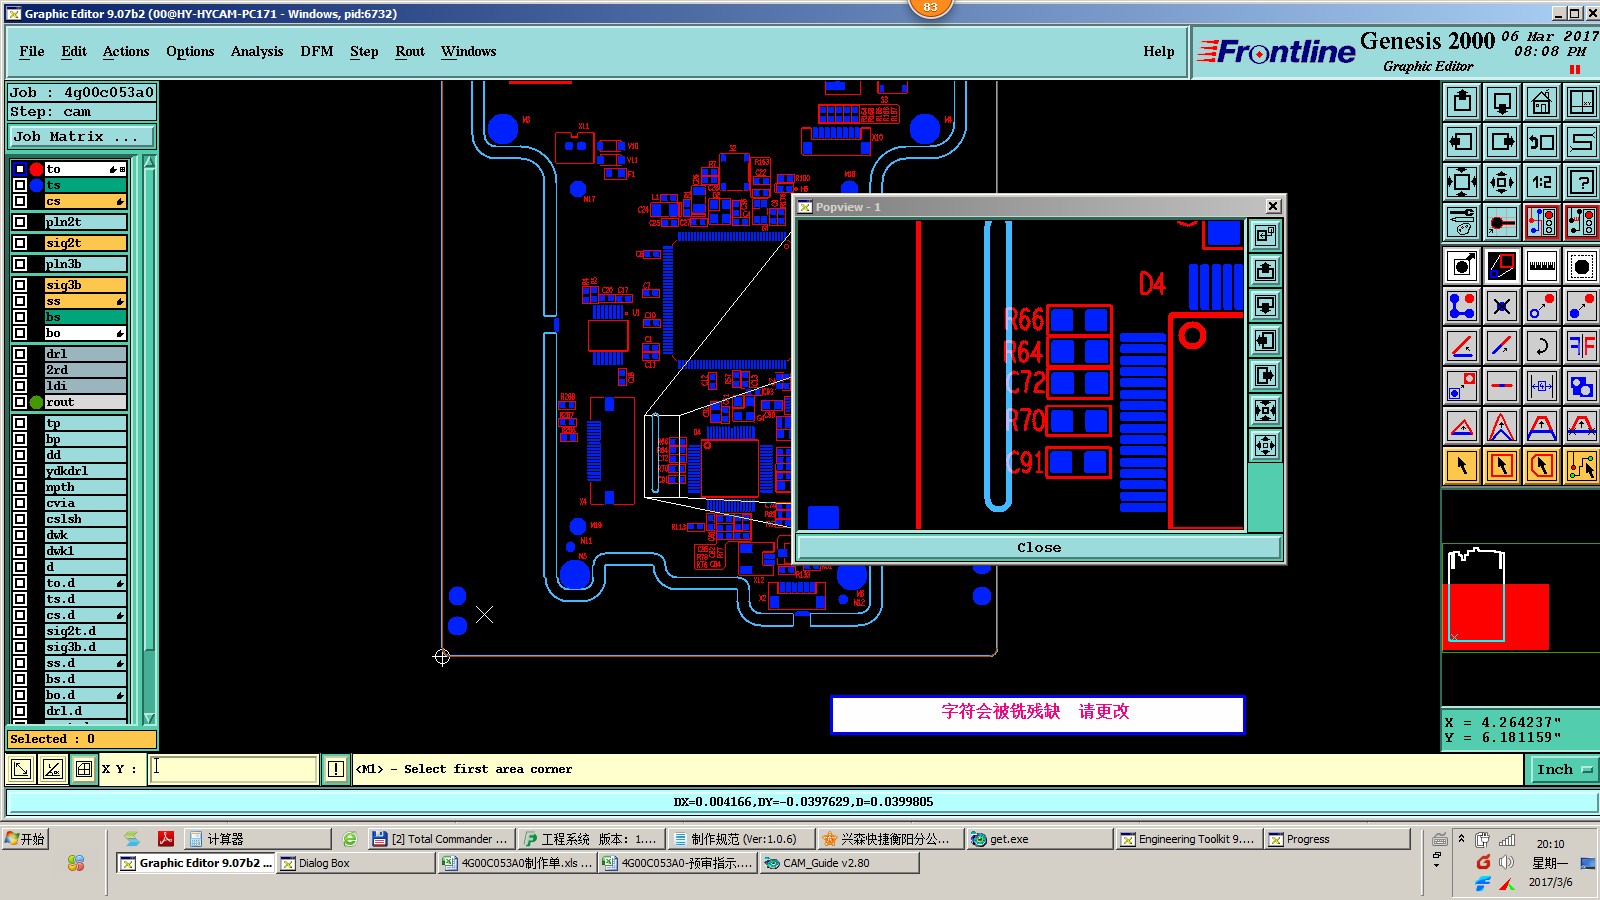Open the Actions menu
The width and height of the screenshot is (1600, 900).
pyautogui.click(x=126, y=52)
